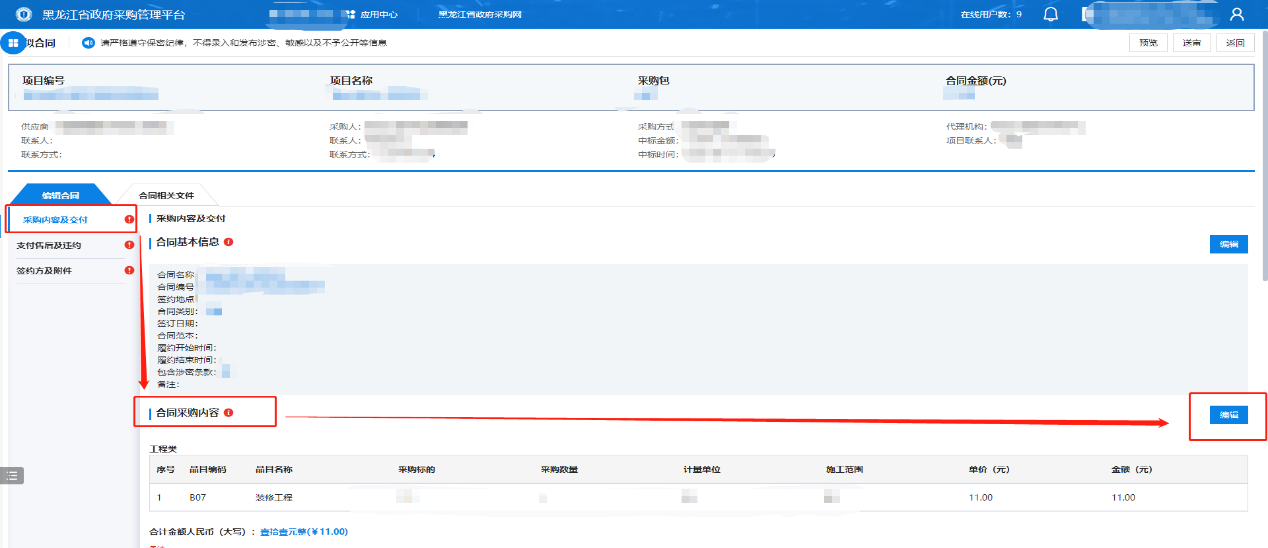Image resolution: width=1268 pixels, height=548 pixels.
Task: Open the user profile avatar icon
Action: 1237,14
